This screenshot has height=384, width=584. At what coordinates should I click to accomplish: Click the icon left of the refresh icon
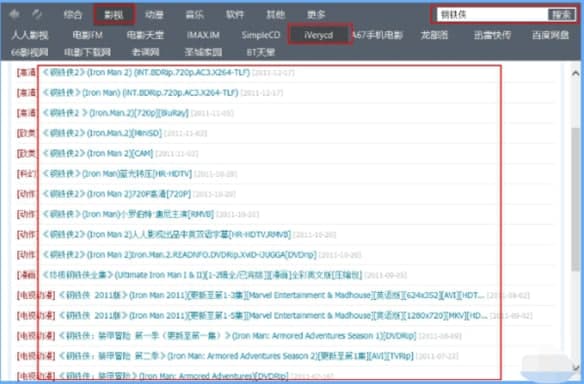coord(15,15)
